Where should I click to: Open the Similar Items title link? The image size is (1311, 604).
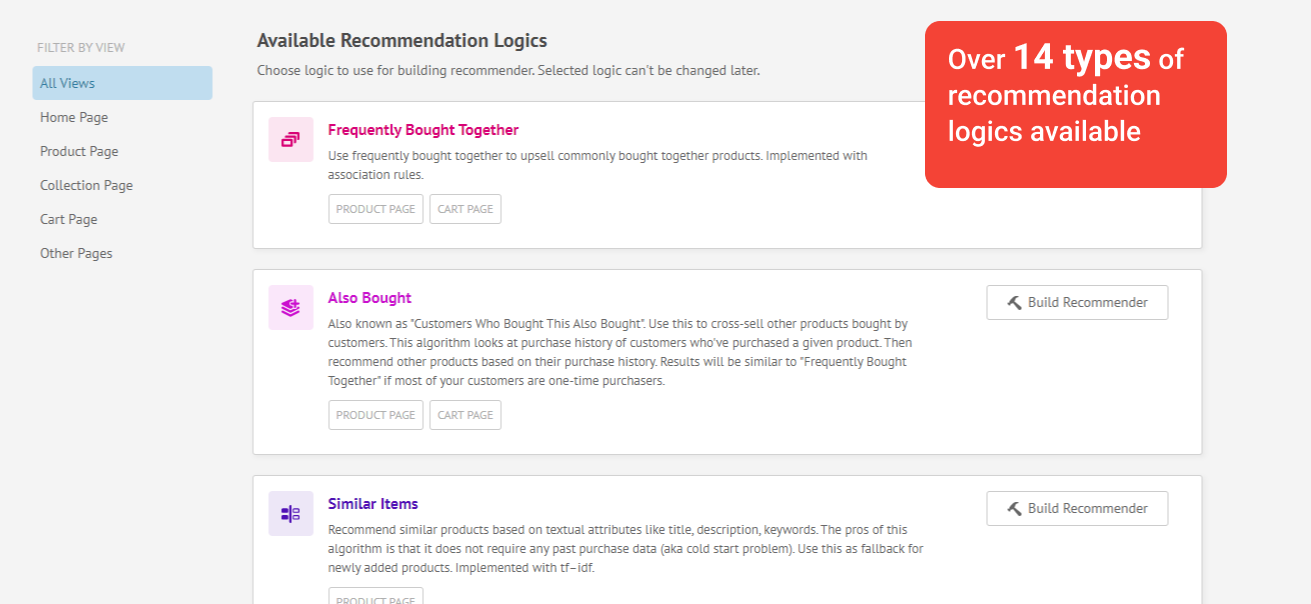click(x=373, y=504)
